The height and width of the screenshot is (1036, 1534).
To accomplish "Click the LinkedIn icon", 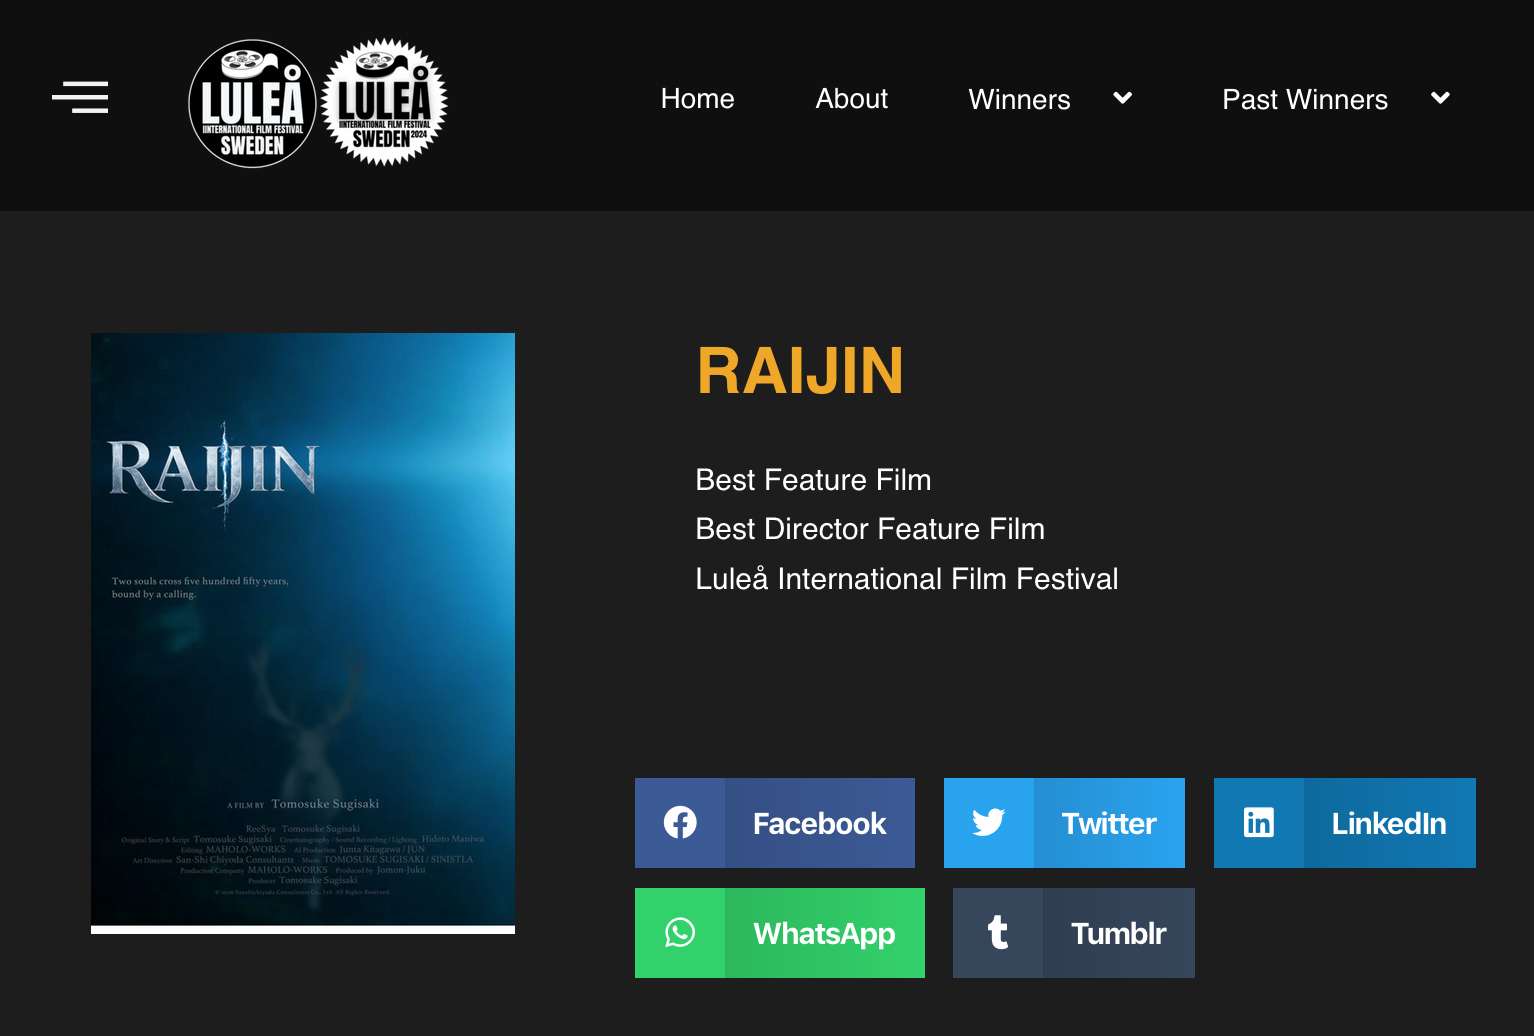I will coord(1259,823).
